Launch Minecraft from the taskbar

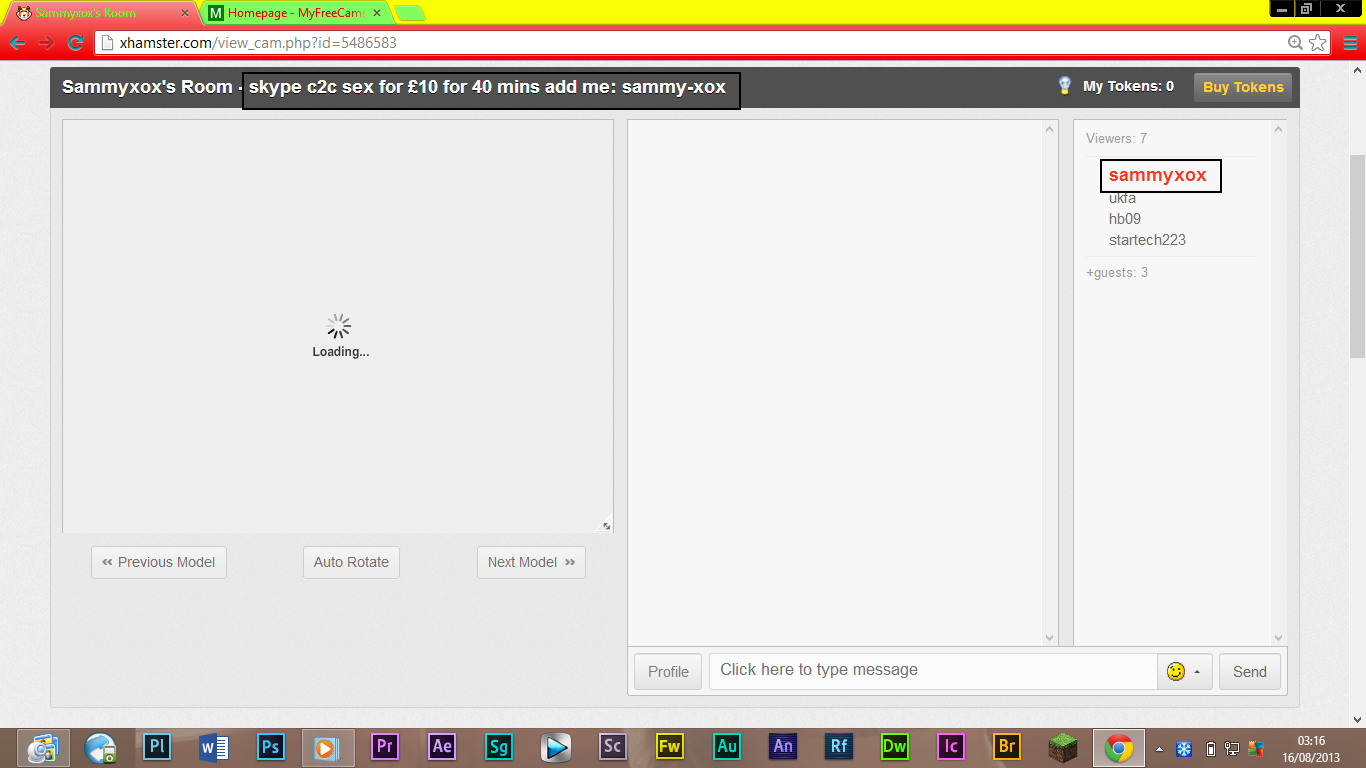[x=1063, y=746]
